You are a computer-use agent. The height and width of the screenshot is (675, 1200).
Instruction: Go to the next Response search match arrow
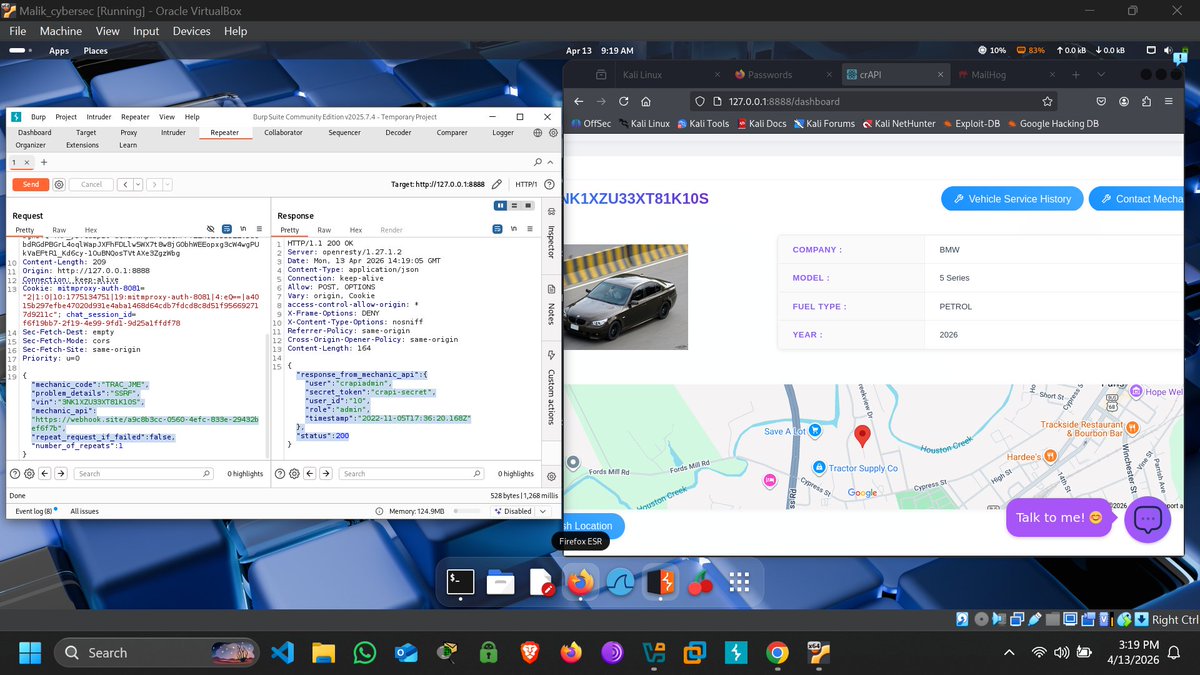[326, 473]
